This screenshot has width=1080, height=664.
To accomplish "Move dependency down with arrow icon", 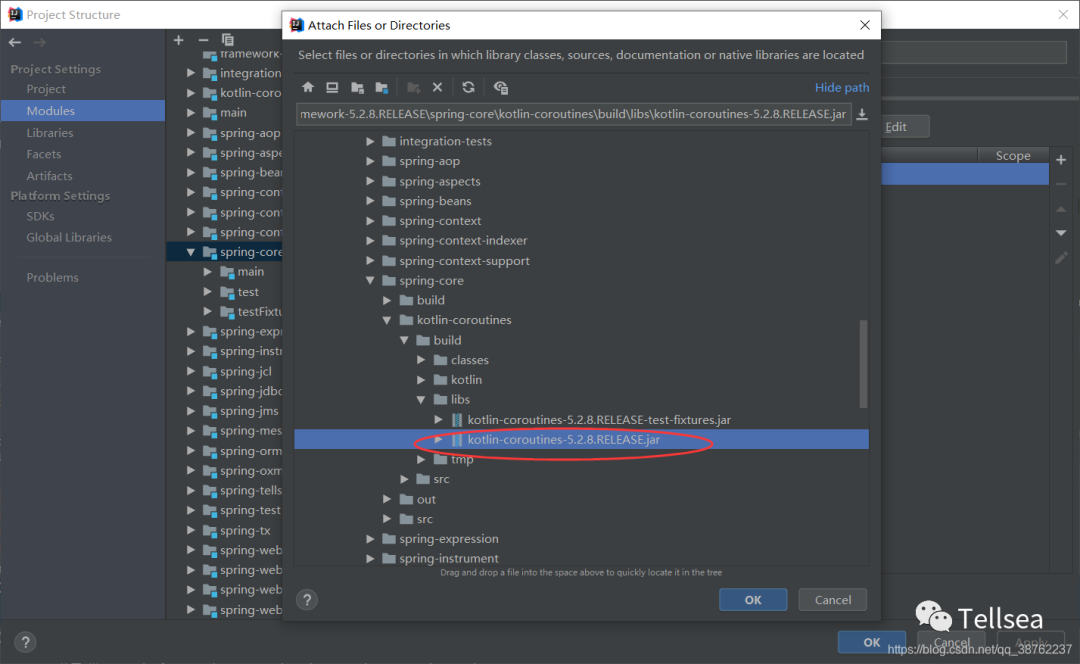I will coord(1061,233).
